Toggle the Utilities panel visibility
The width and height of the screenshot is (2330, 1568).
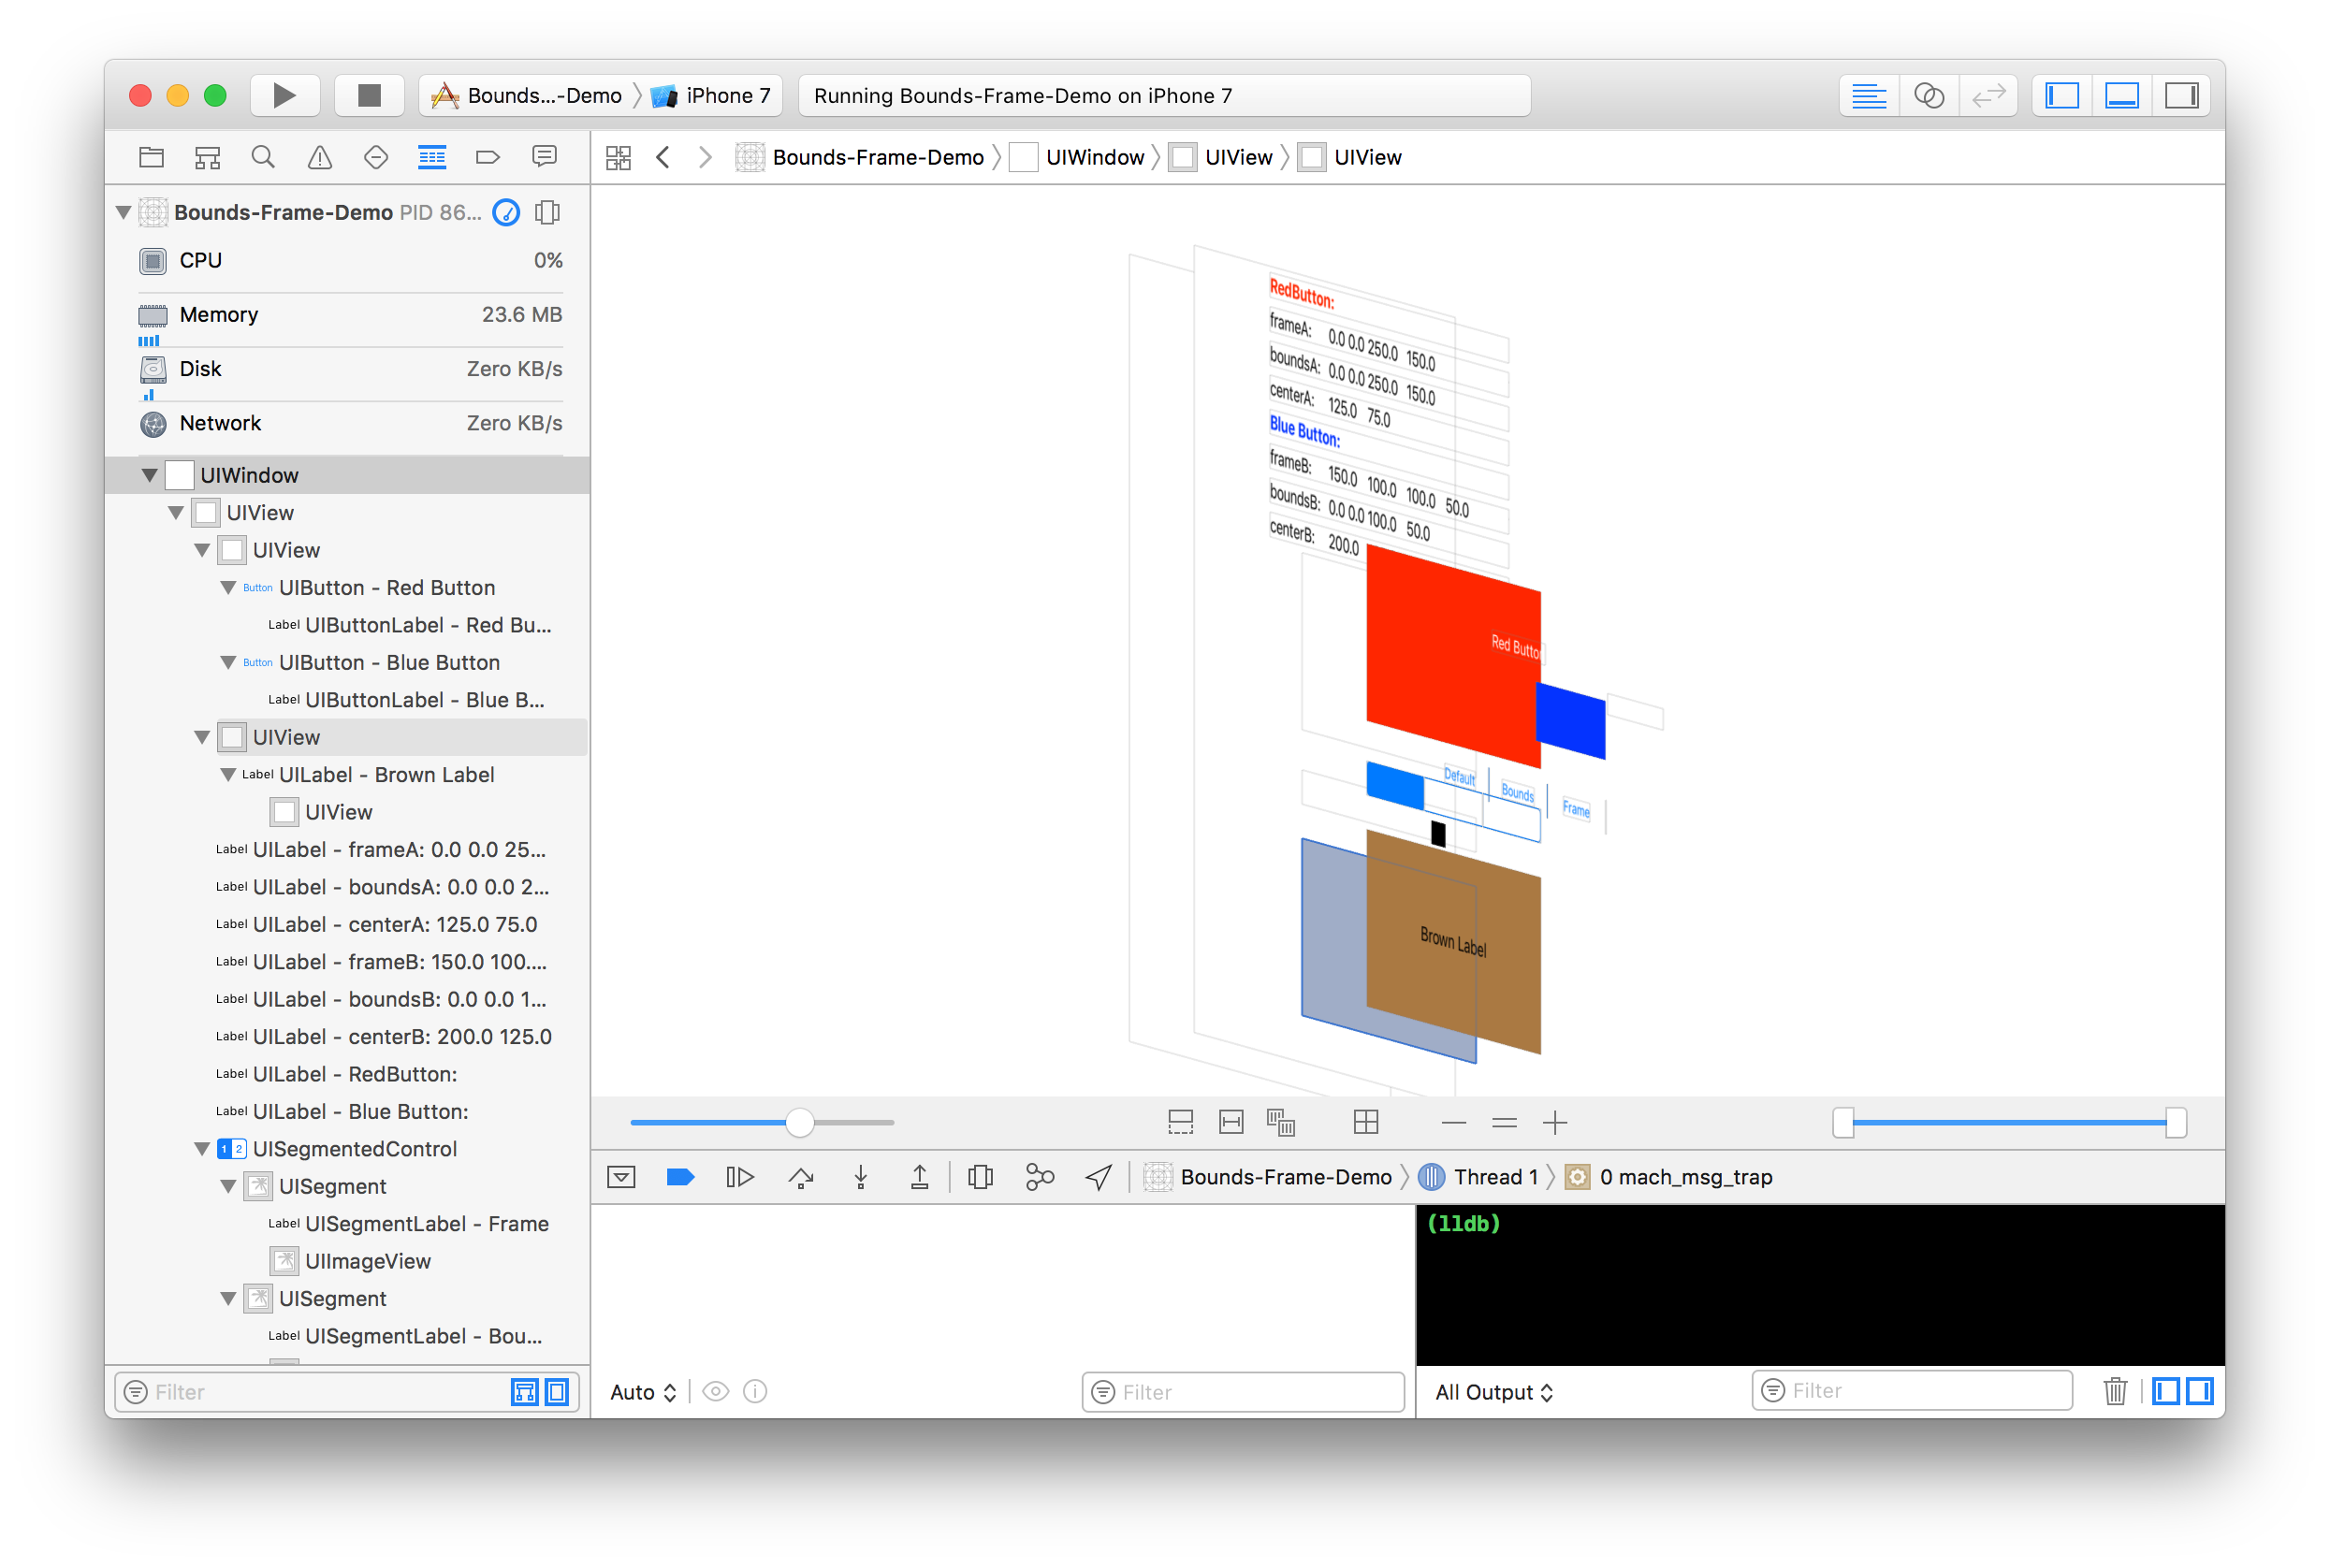click(2181, 95)
